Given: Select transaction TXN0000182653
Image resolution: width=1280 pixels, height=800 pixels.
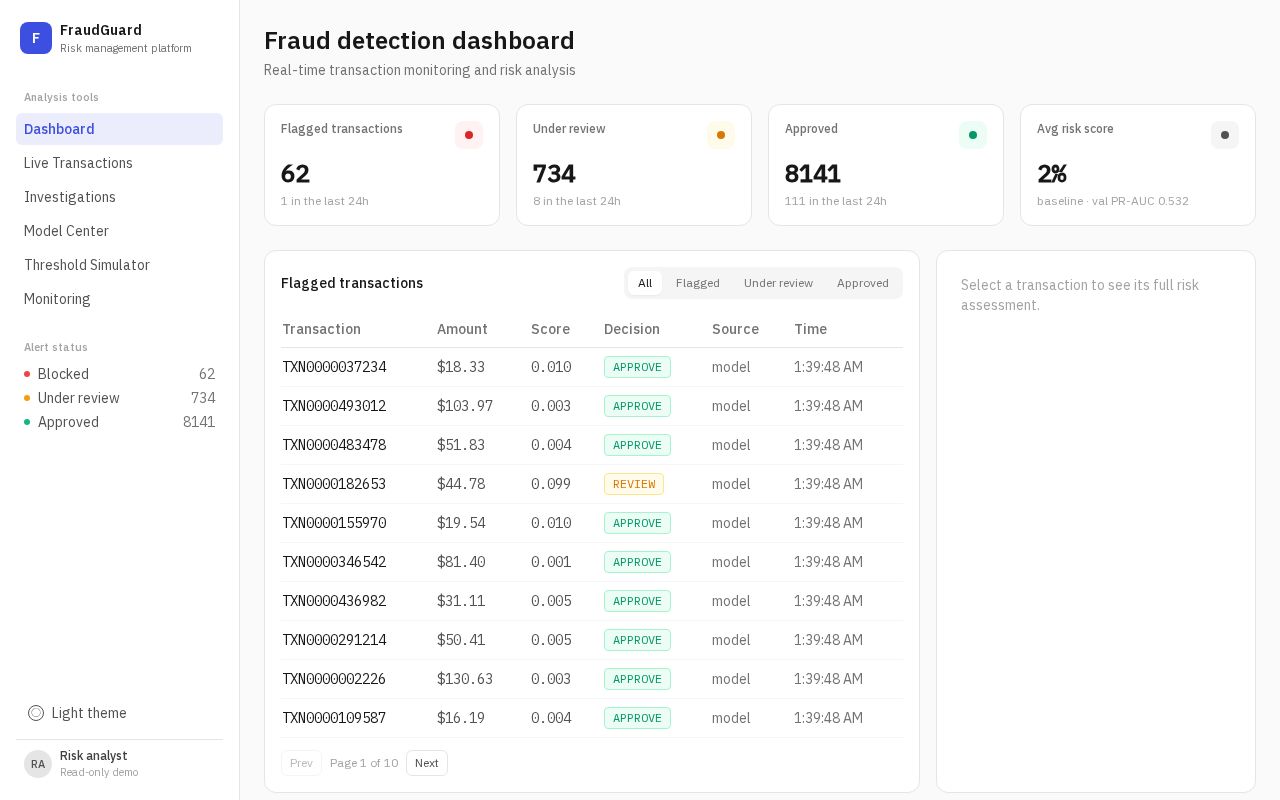Looking at the screenshot, I should [x=592, y=484].
